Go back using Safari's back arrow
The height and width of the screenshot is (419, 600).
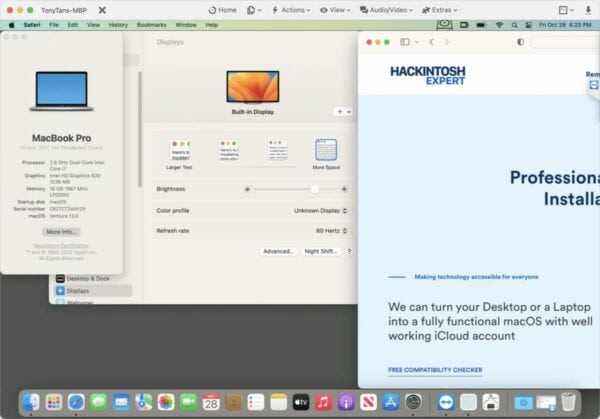pyautogui.click(x=432, y=42)
